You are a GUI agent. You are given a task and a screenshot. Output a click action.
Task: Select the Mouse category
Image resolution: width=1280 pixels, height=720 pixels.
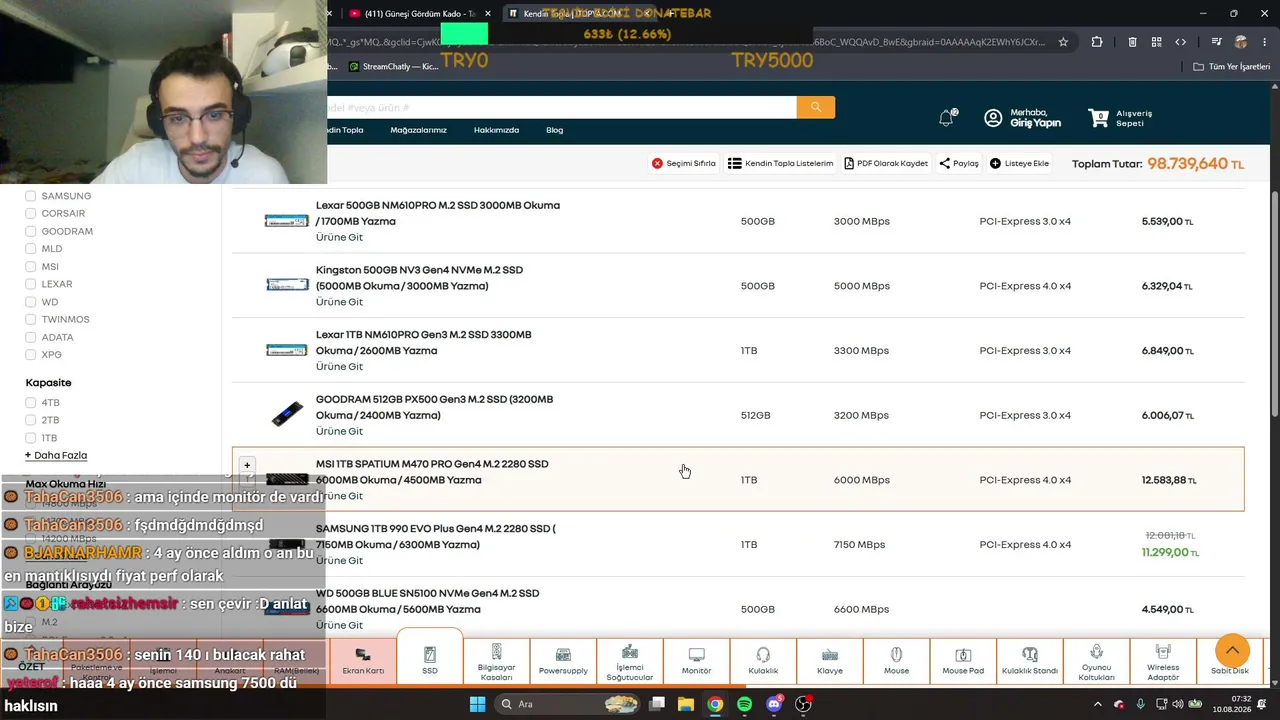[896, 661]
